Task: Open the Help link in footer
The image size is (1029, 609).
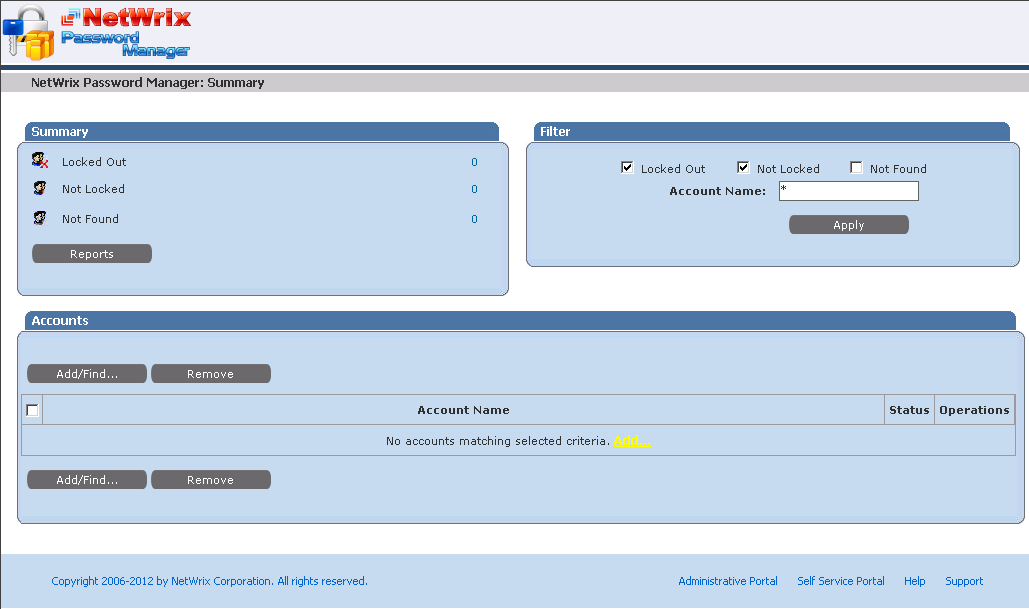Action: [915, 581]
